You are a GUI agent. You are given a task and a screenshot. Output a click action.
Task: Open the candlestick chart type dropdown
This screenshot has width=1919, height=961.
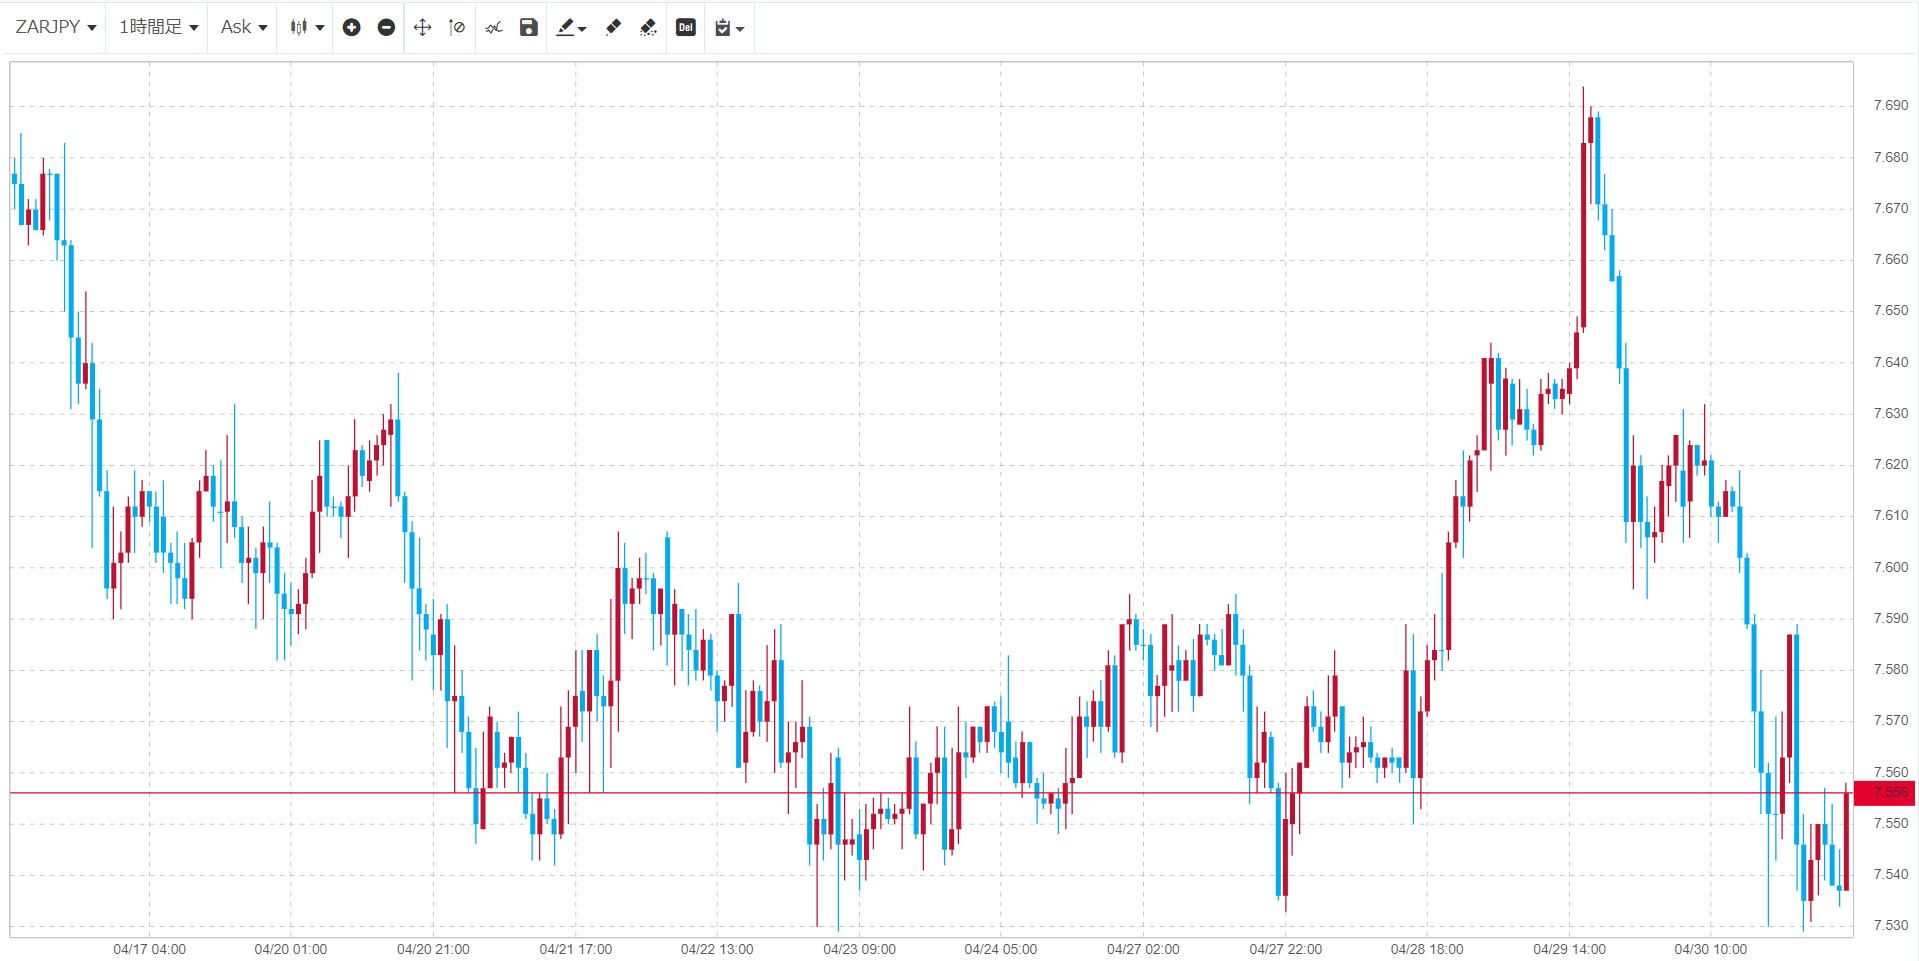307,27
